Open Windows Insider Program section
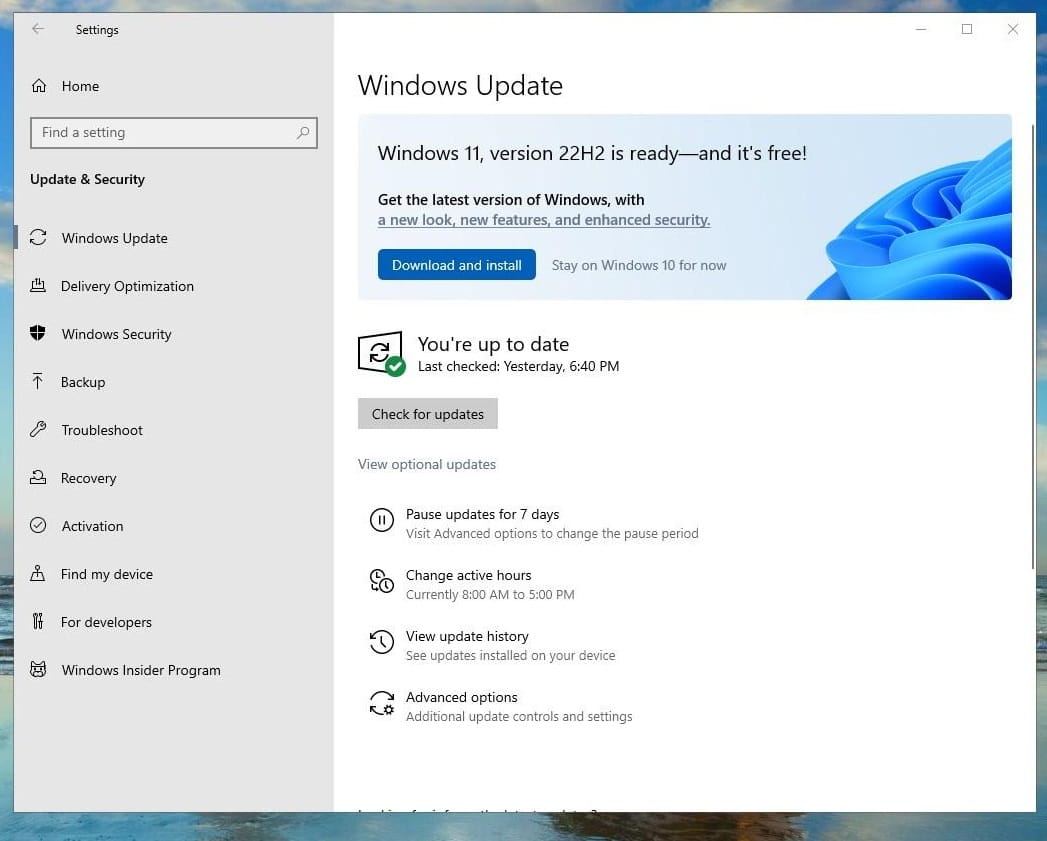 pos(141,670)
